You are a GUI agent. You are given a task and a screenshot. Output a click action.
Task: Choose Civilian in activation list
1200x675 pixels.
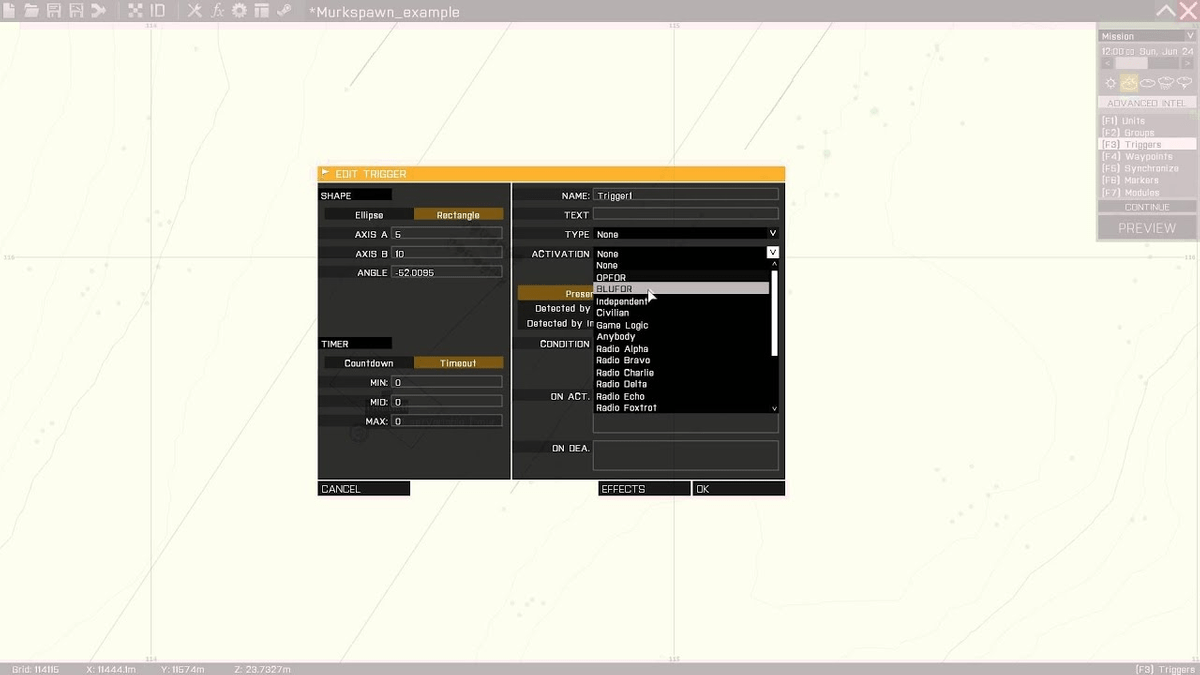pyautogui.click(x=682, y=313)
